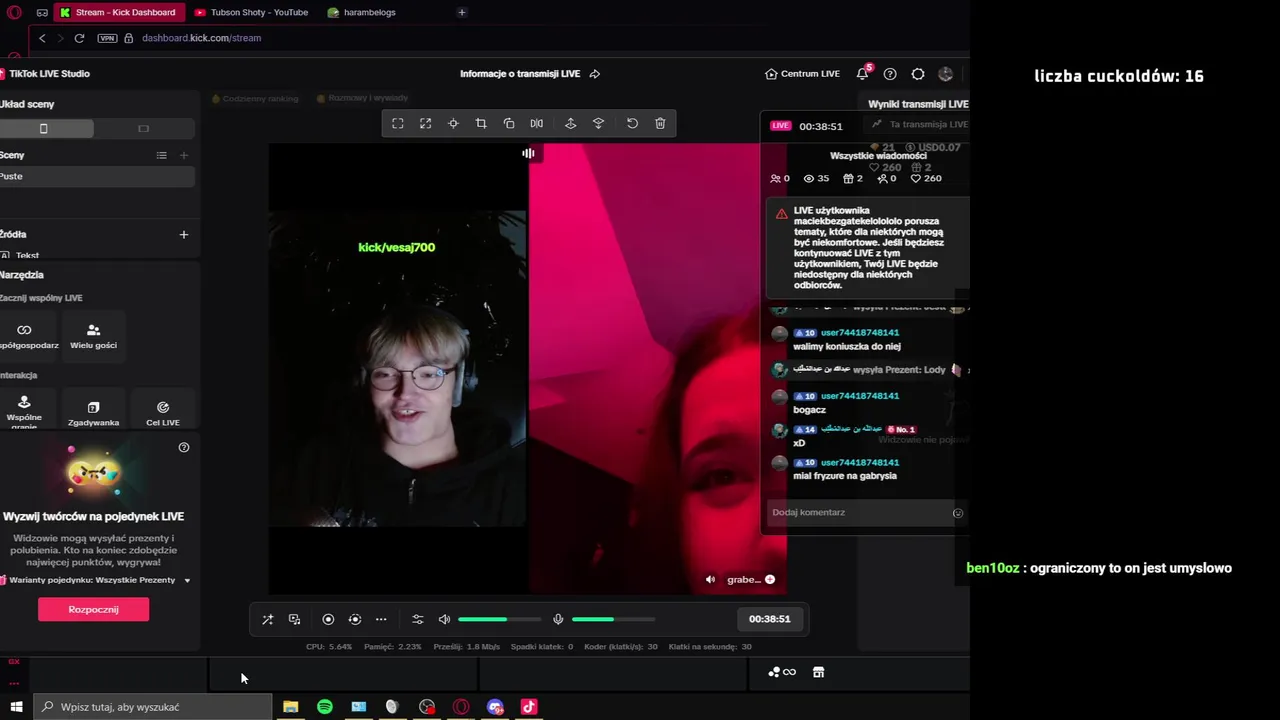Click the Windows search box
This screenshot has height=720, width=1280.
click(153, 707)
